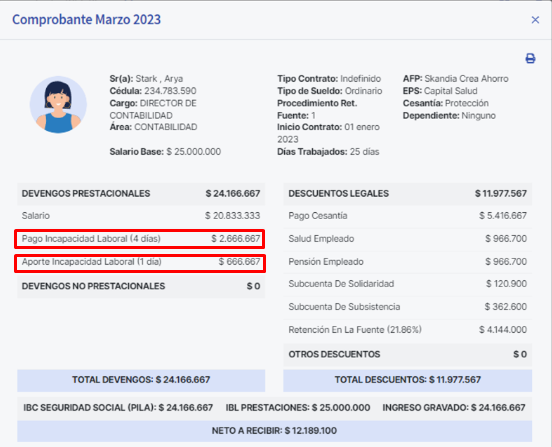Click the Pensión Empleado deduction row
This screenshot has height=447, width=552.
tap(407, 262)
